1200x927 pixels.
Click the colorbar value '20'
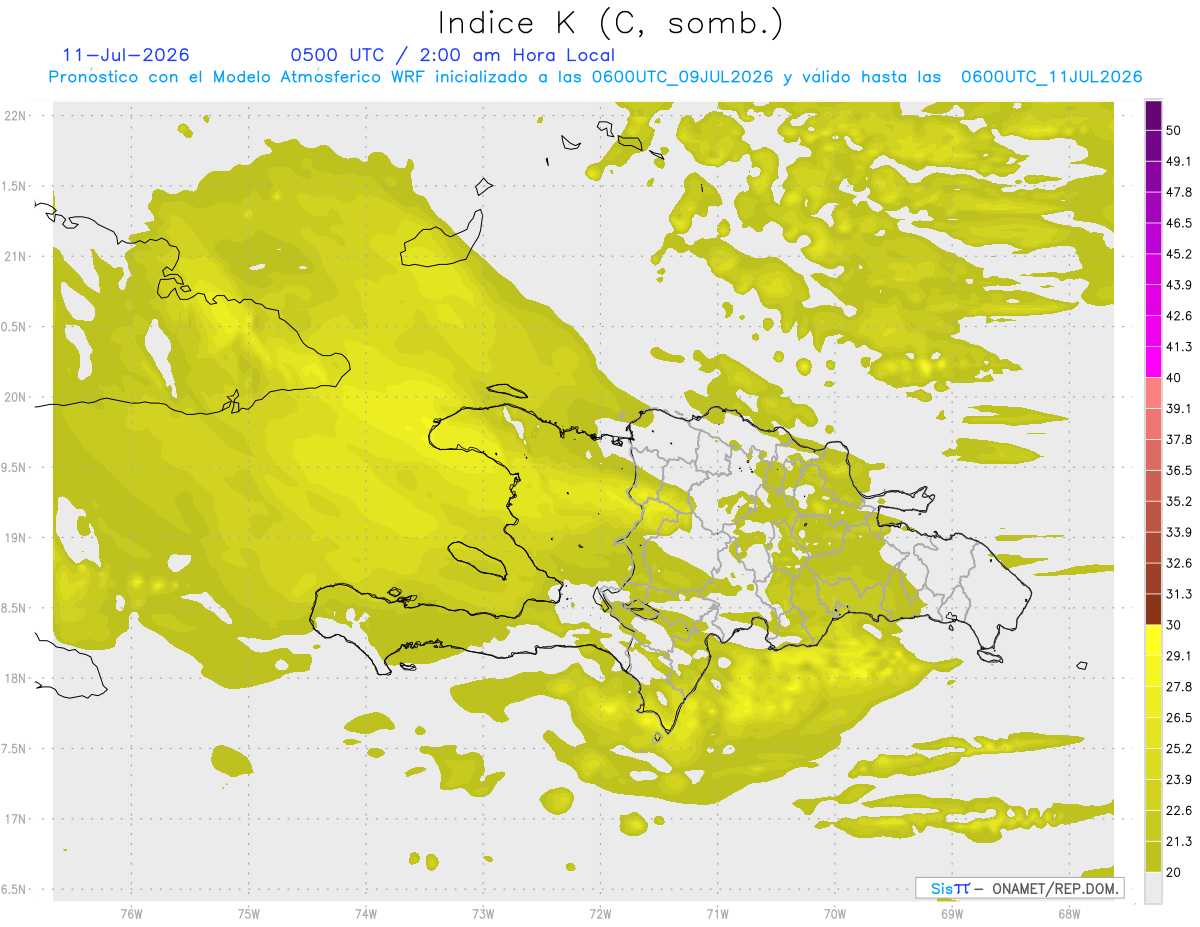(1173, 872)
